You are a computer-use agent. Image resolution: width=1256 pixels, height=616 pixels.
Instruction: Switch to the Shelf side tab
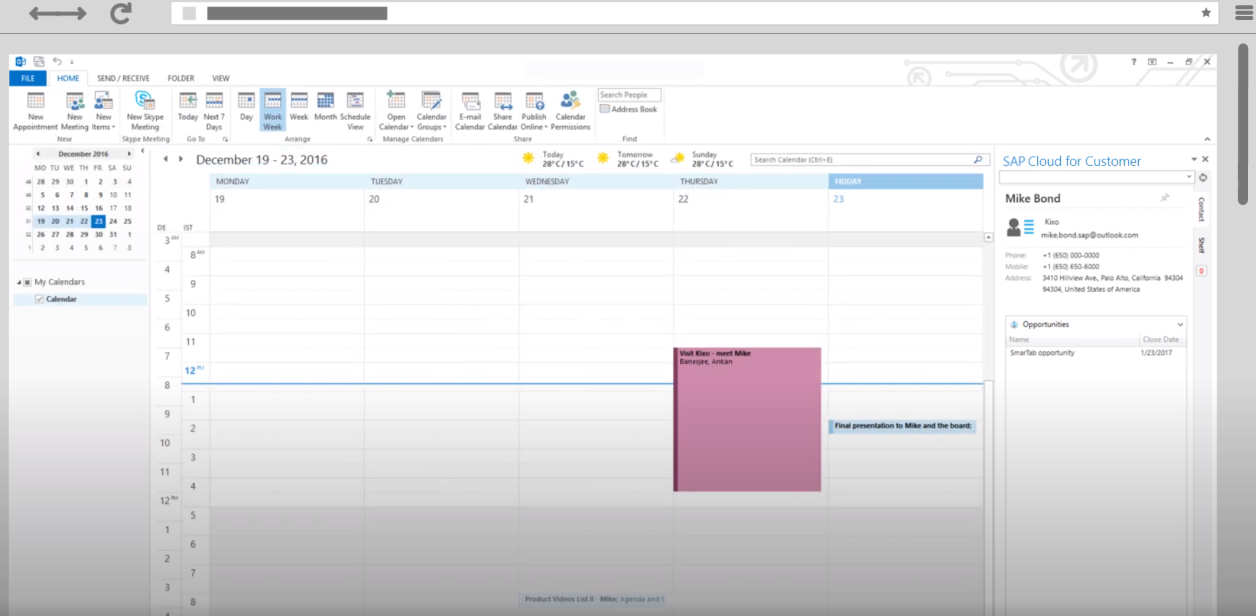click(1201, 245)
